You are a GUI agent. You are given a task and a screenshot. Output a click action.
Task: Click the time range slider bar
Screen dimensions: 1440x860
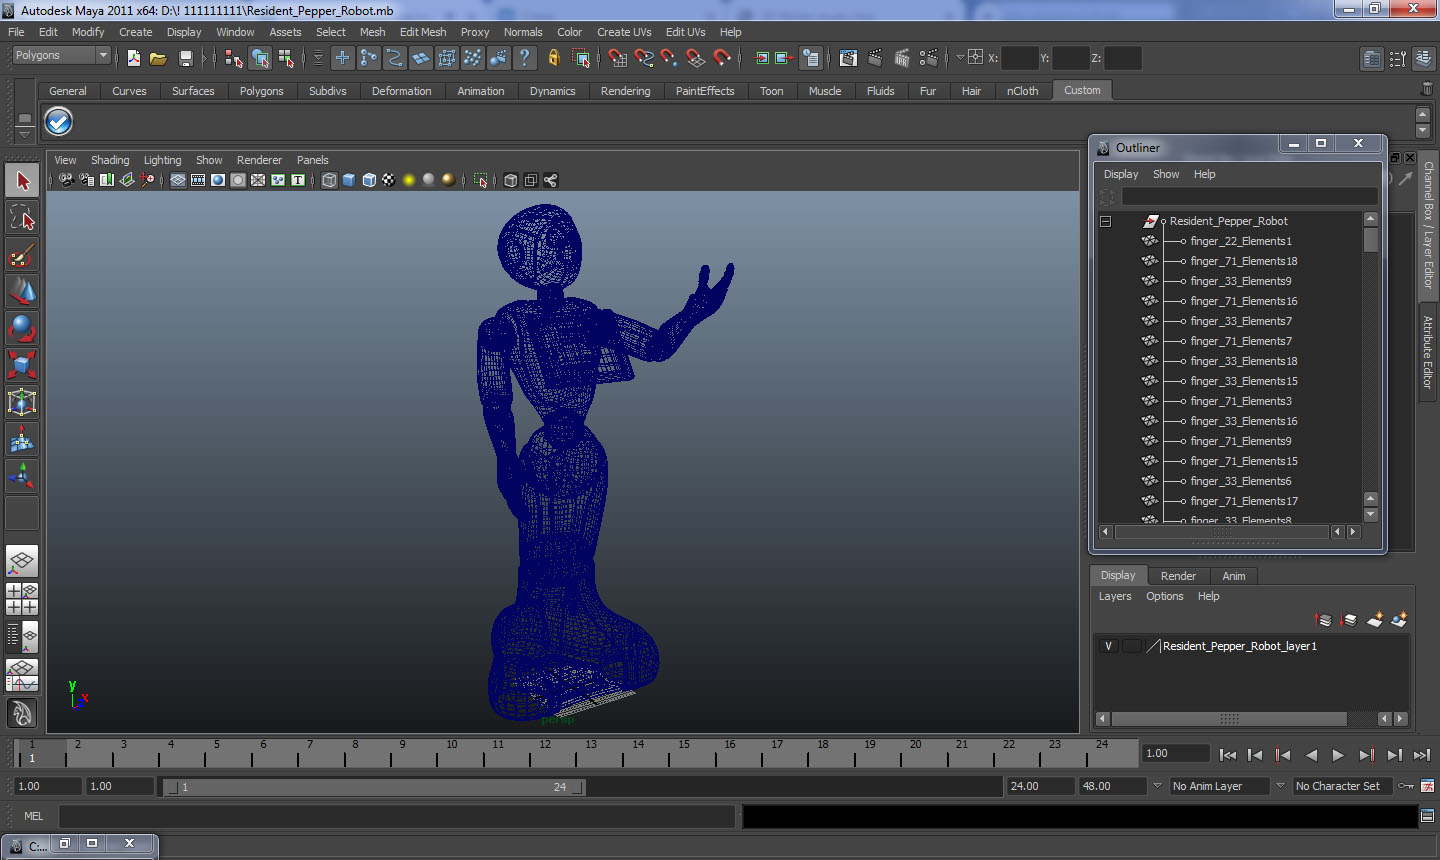coord(375,787)
